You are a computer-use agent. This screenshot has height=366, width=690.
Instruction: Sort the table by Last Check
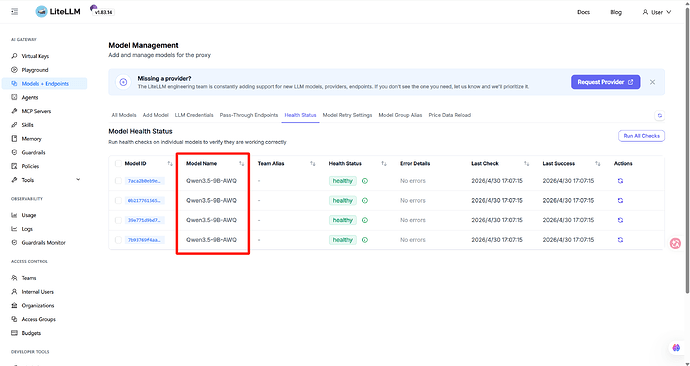pos(526,164)
